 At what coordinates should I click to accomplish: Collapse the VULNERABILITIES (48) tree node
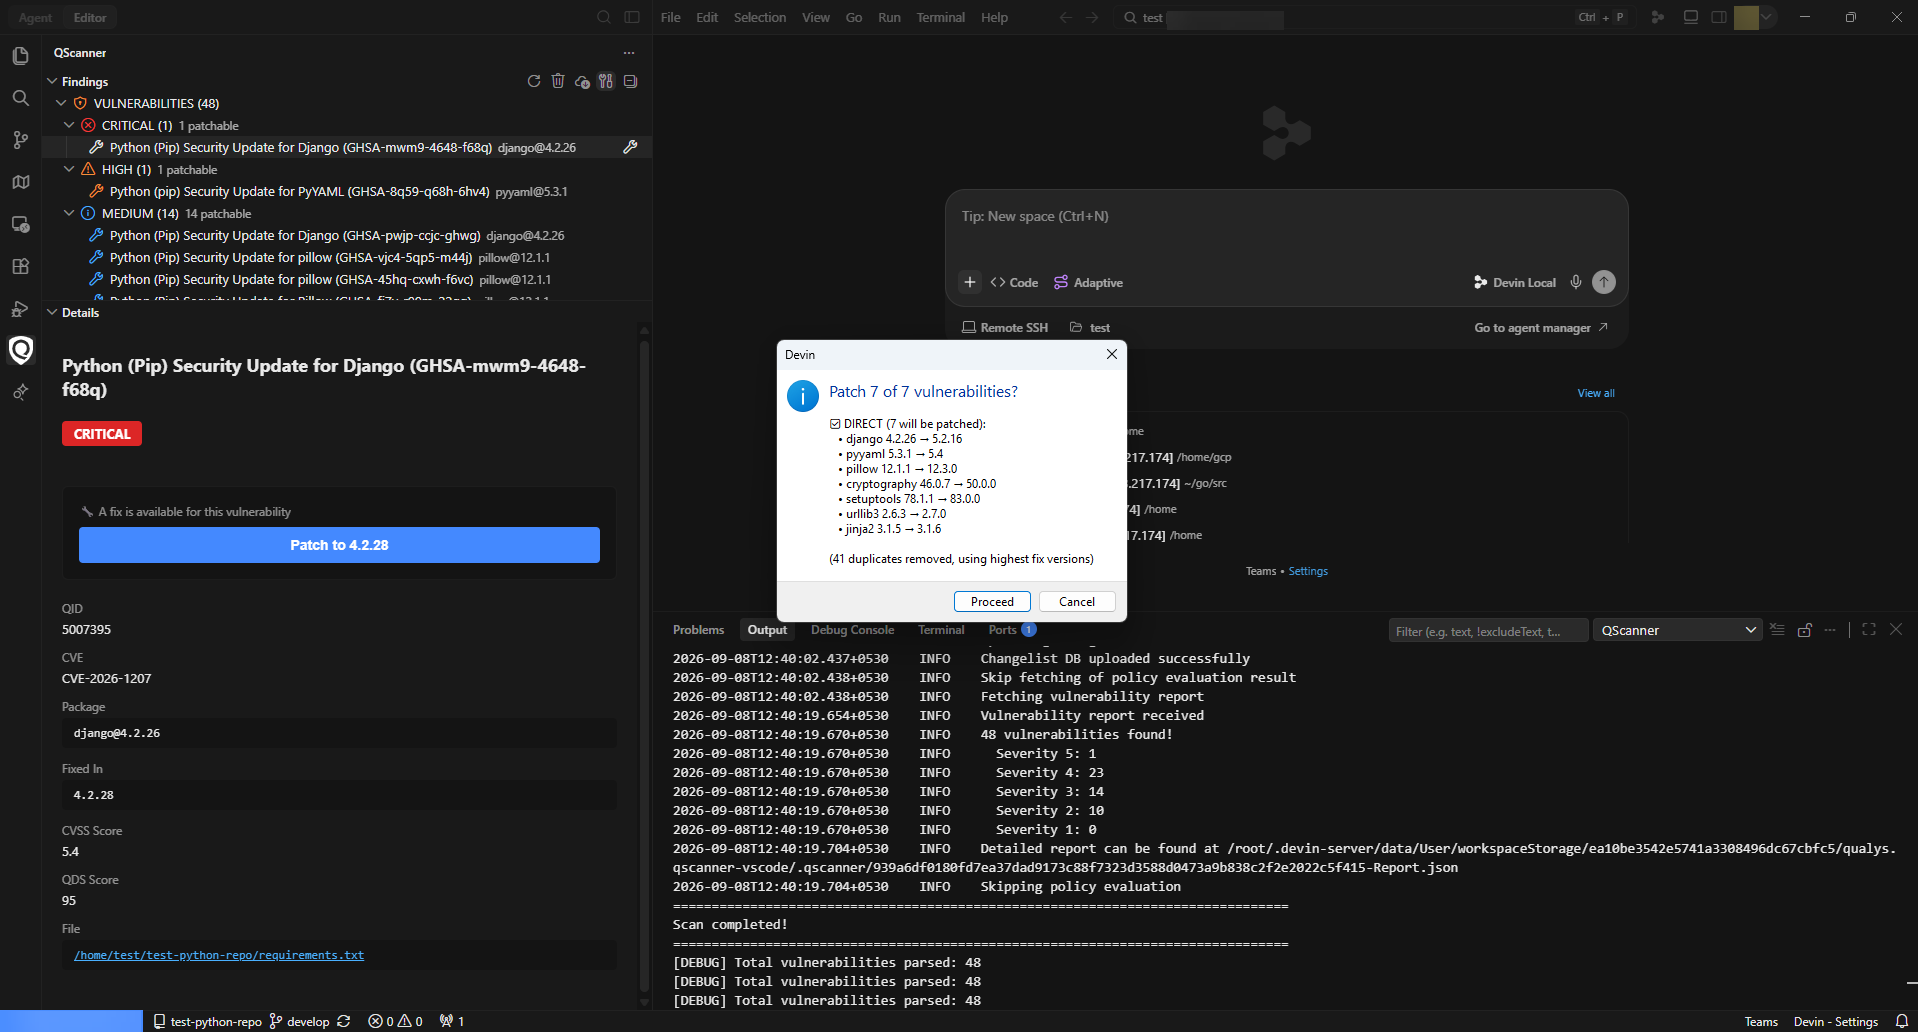(61, 103)
